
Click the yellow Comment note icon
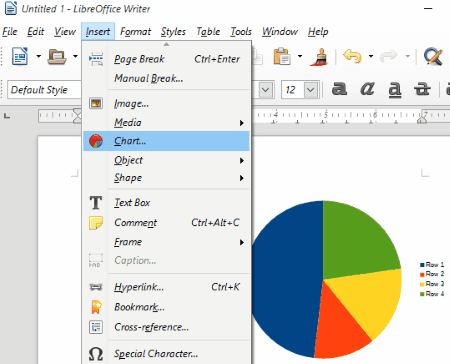[x=96, y=223]
